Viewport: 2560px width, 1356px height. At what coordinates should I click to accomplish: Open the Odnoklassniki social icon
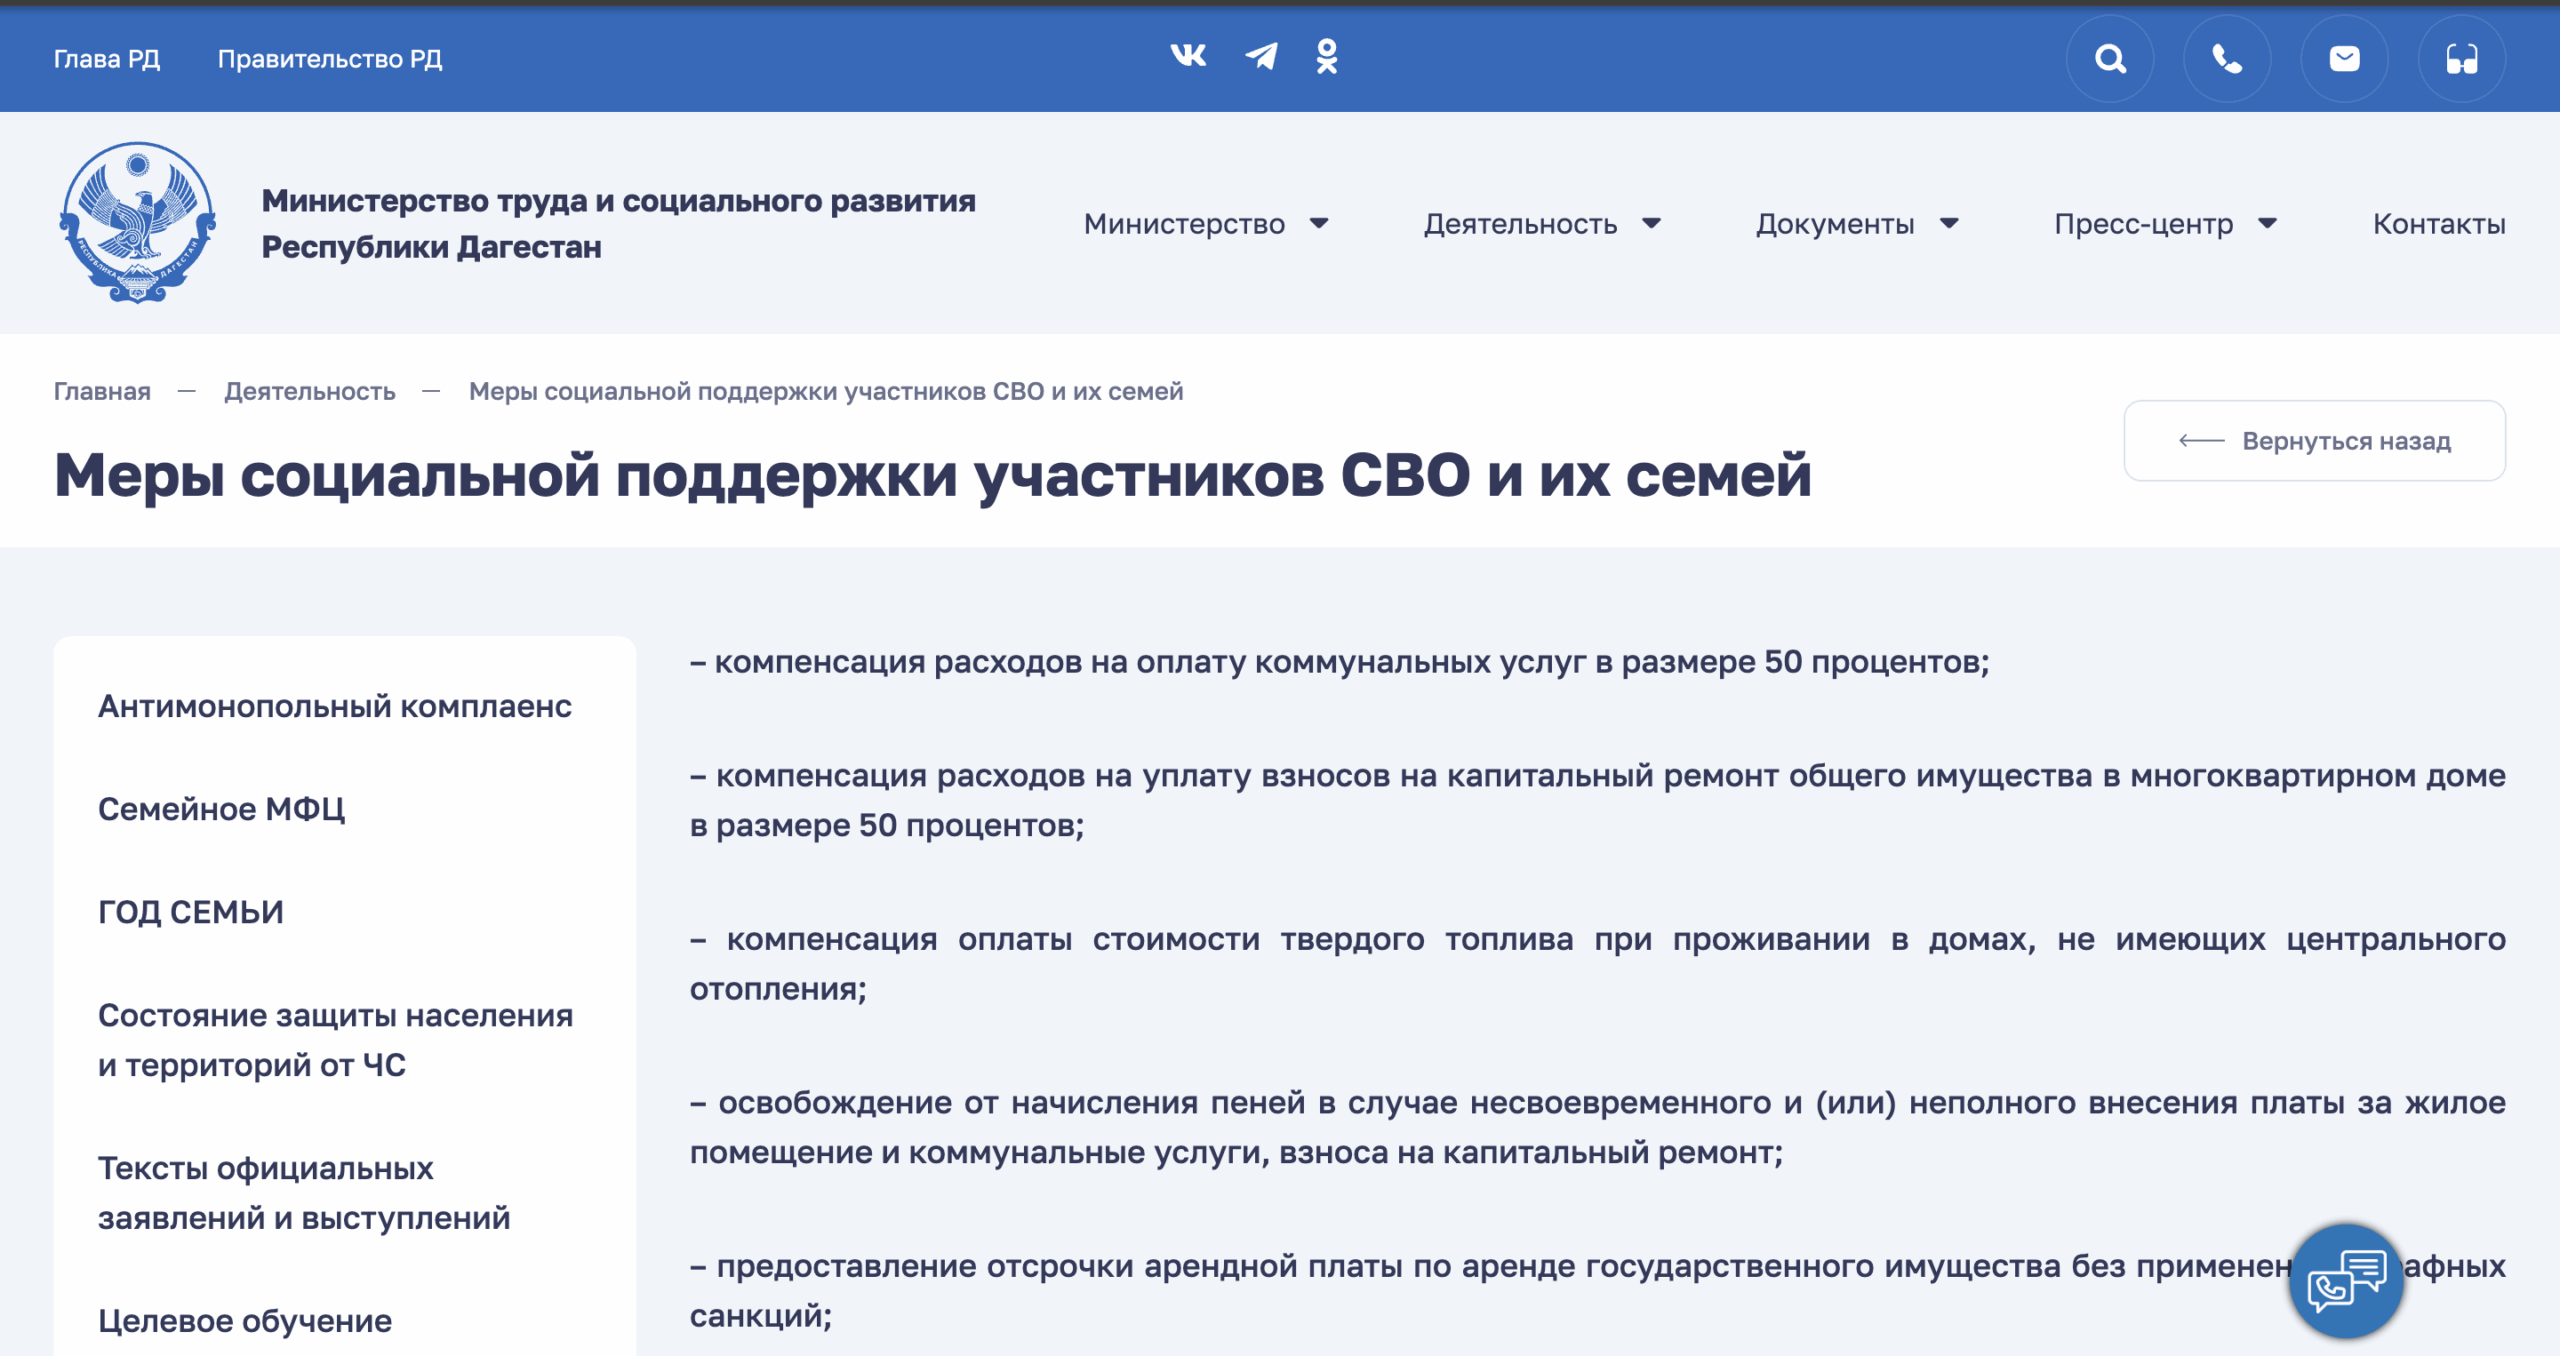tap(1327, 57)
